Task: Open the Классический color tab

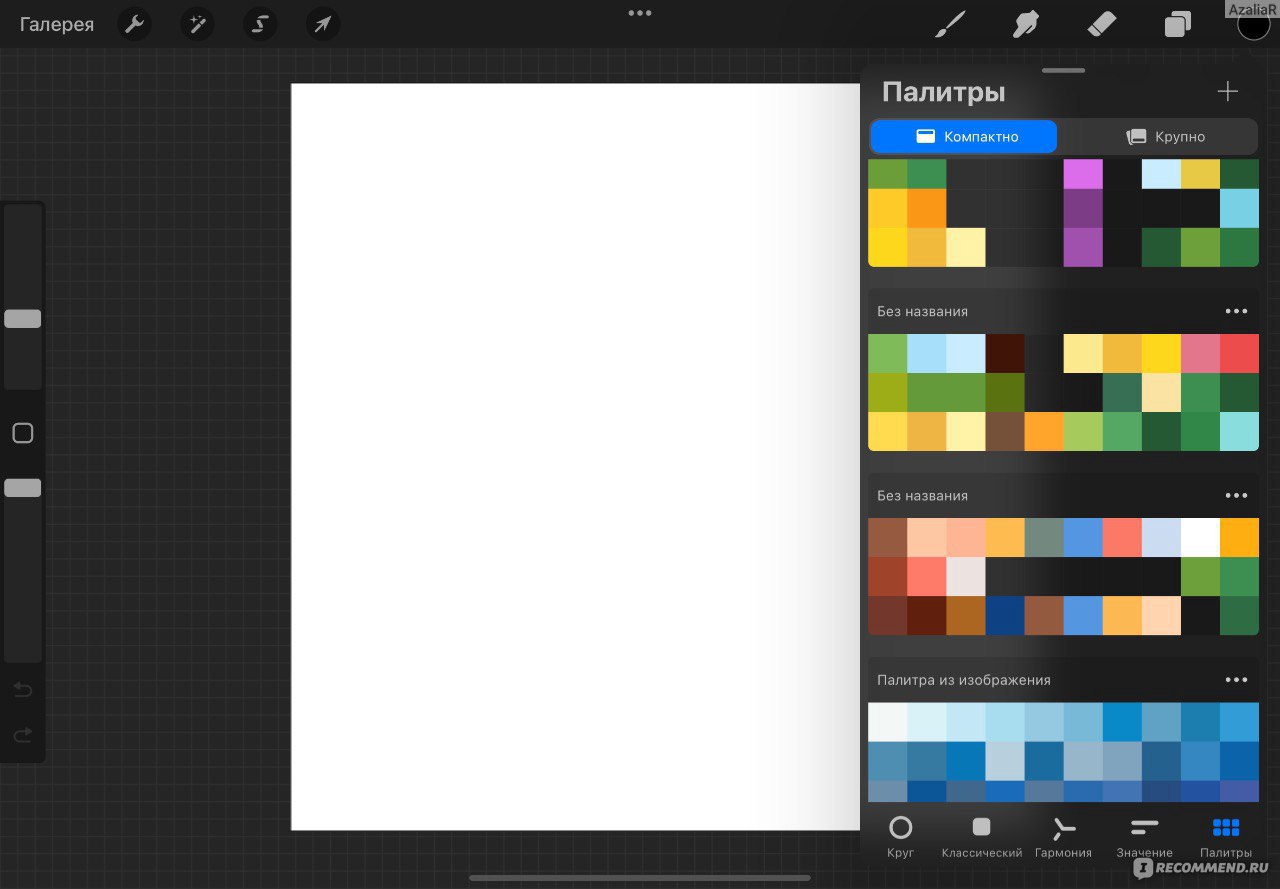Action: [x=981, y=837]
